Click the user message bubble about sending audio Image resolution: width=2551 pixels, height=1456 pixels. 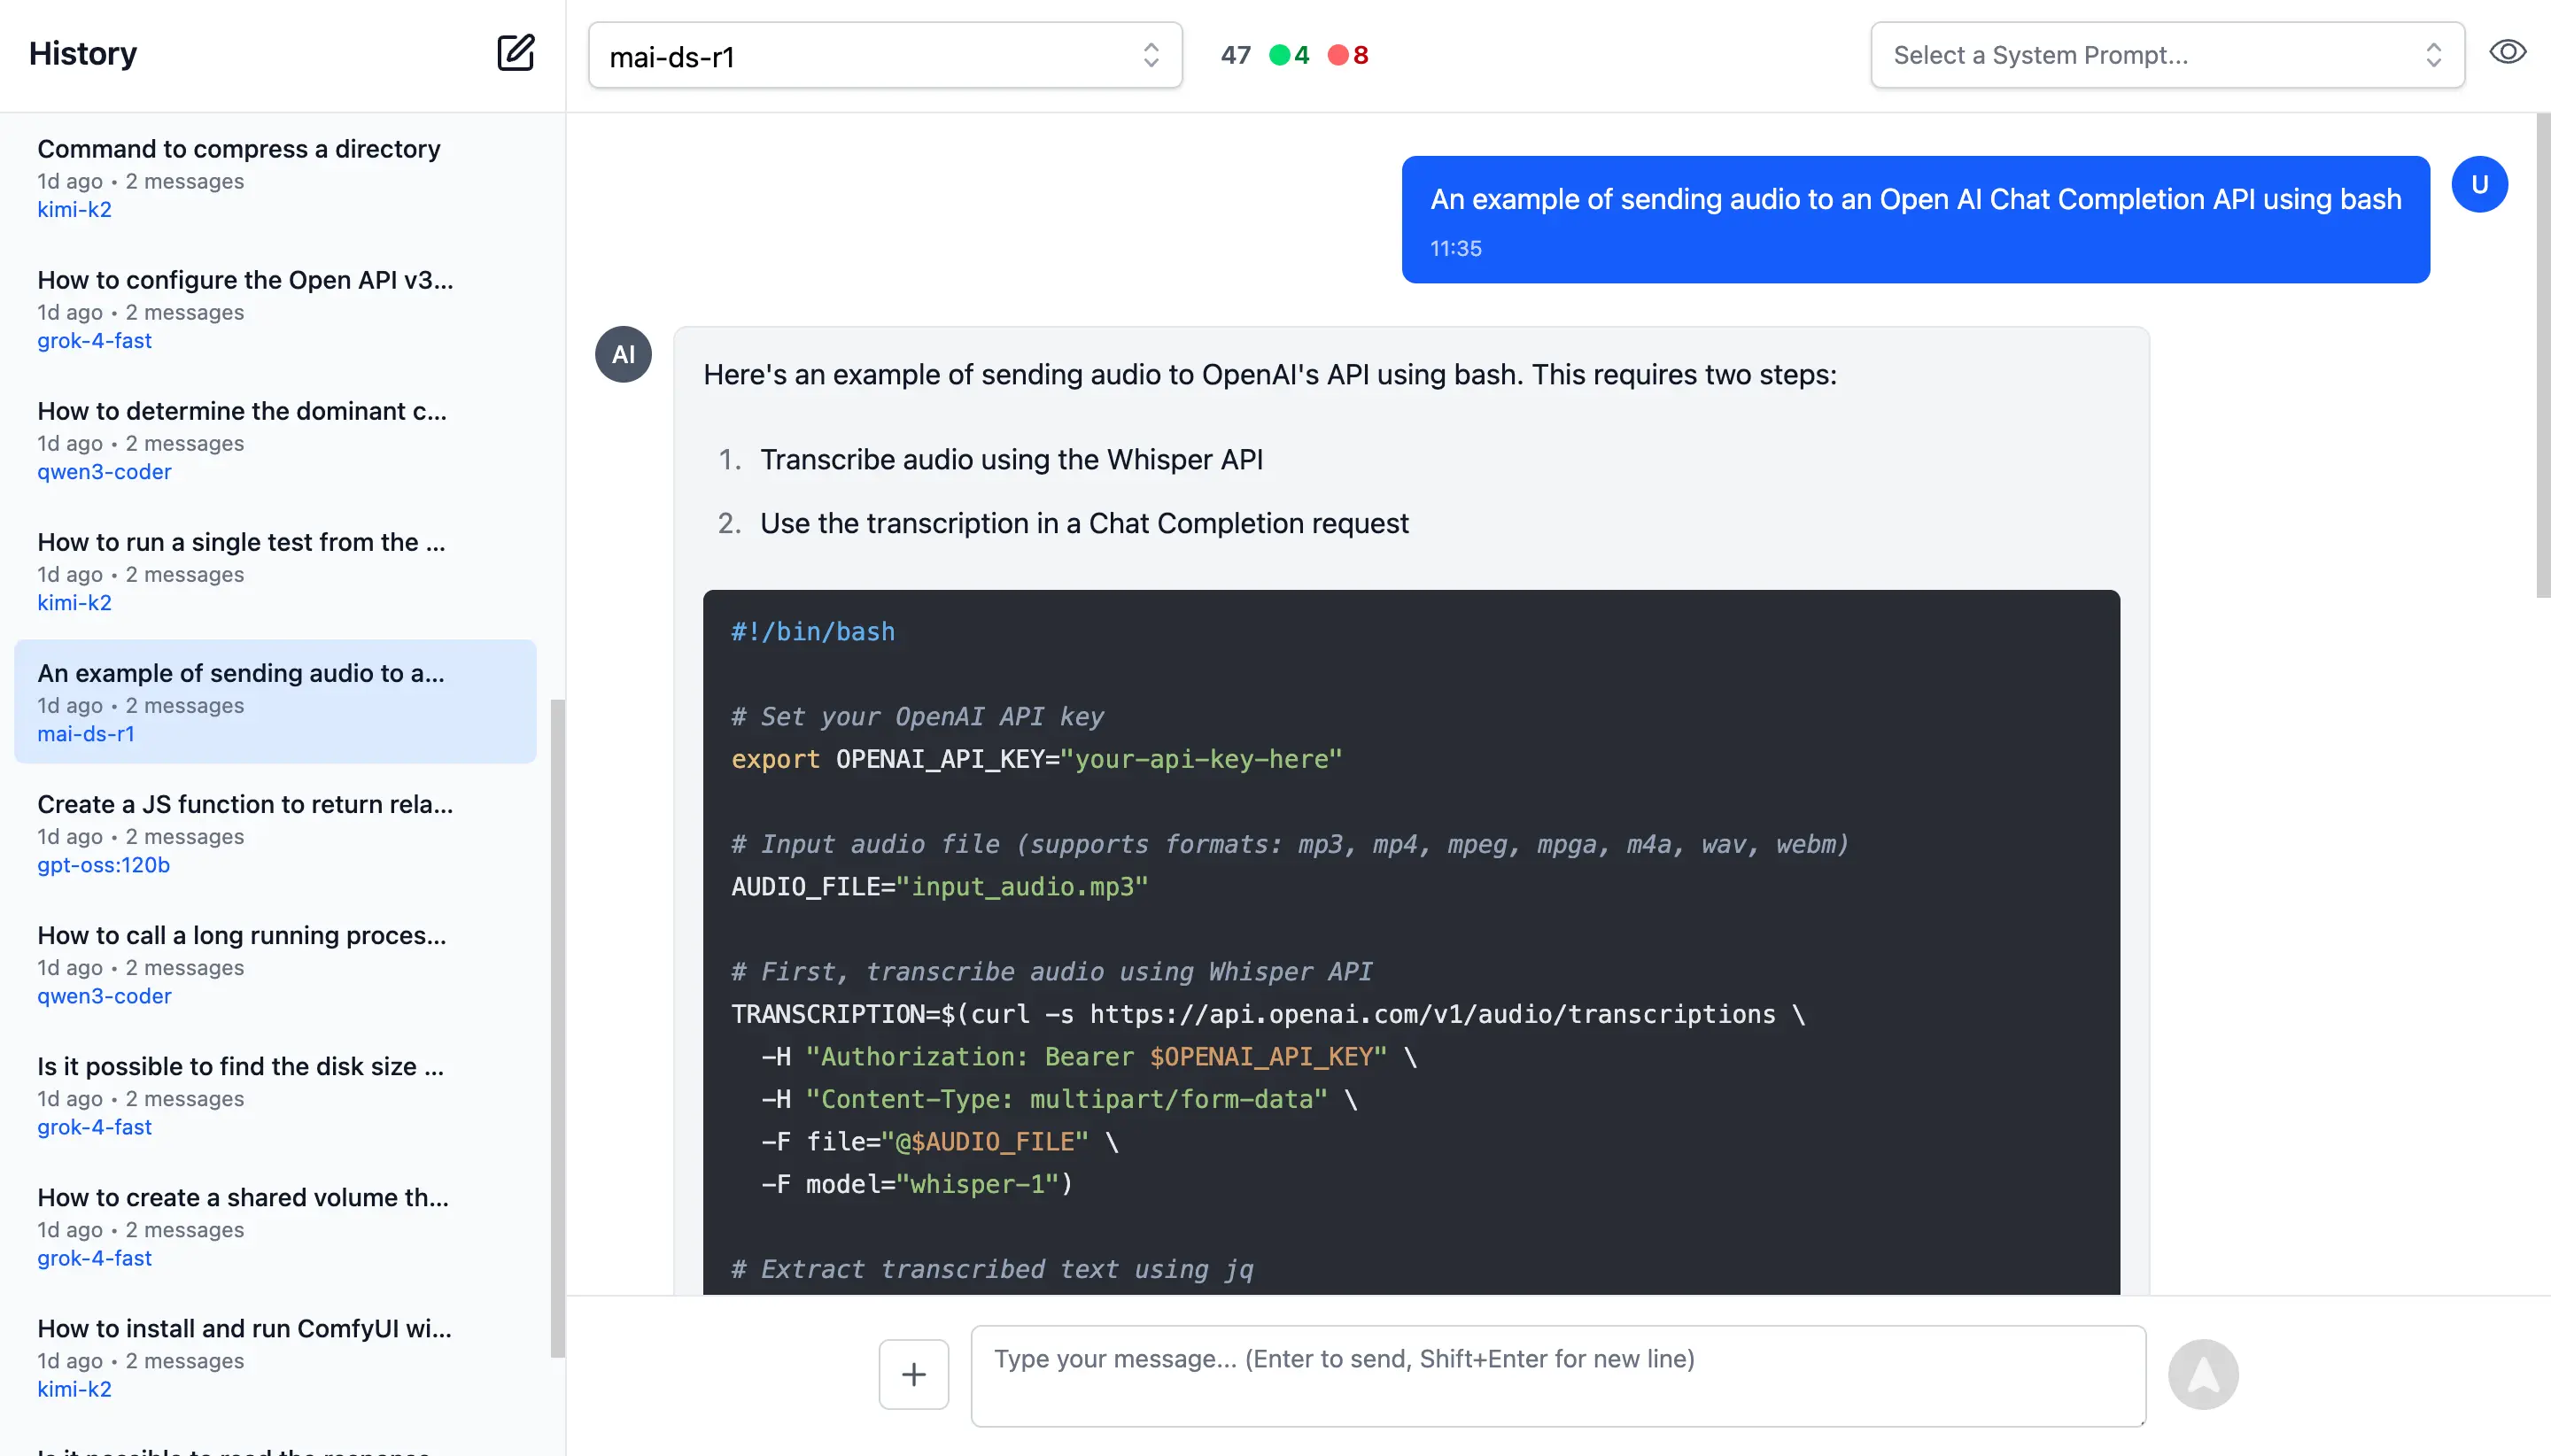(1915, 219)
